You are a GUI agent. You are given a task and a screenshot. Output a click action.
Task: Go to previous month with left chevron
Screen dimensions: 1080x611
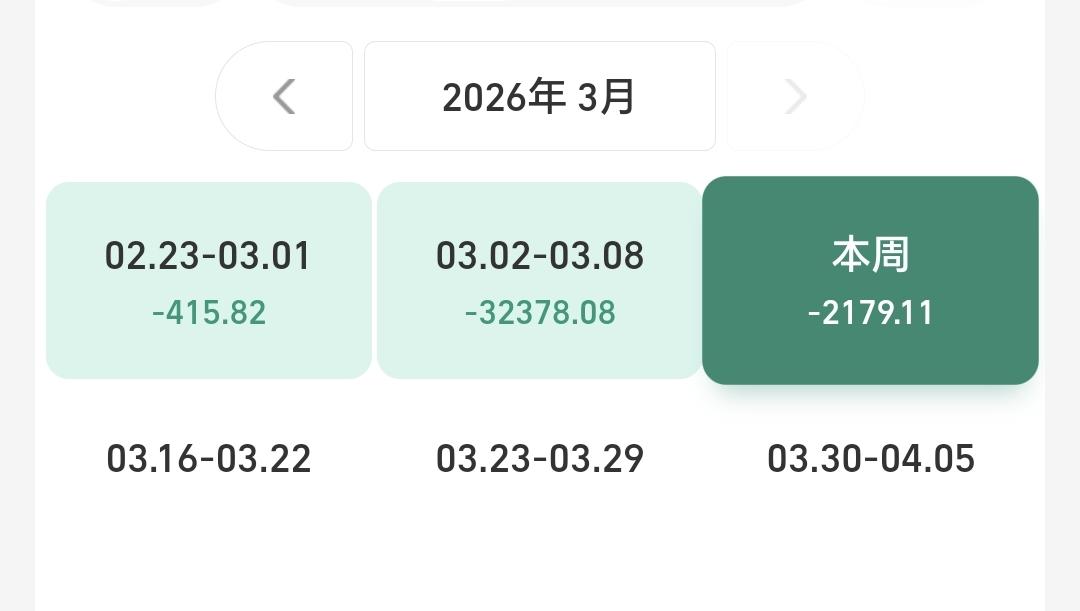pyautogui.click(x=284, y=96)
